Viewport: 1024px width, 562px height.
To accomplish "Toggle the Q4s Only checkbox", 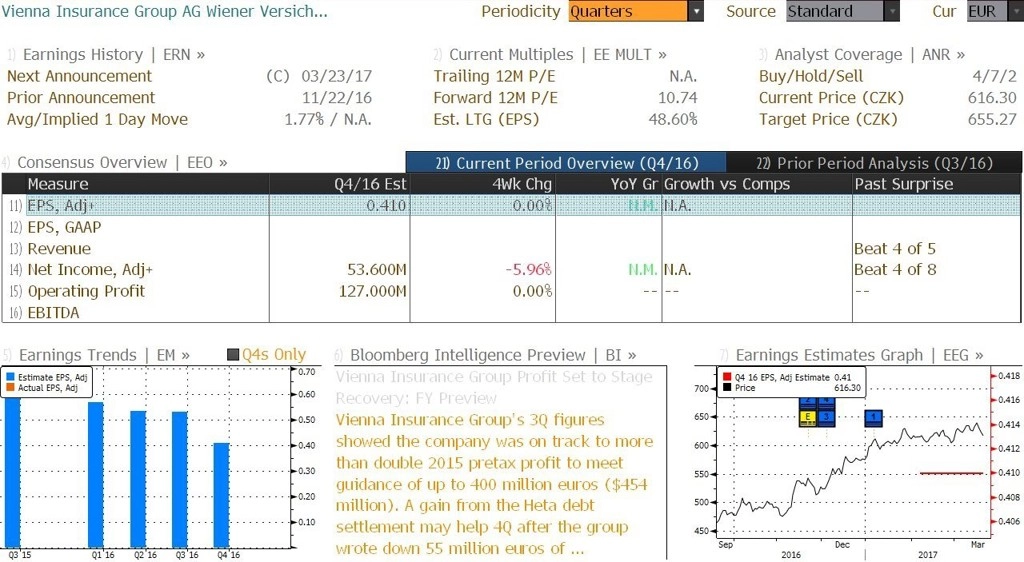I will pyautogui.click(x=232, y=354).
